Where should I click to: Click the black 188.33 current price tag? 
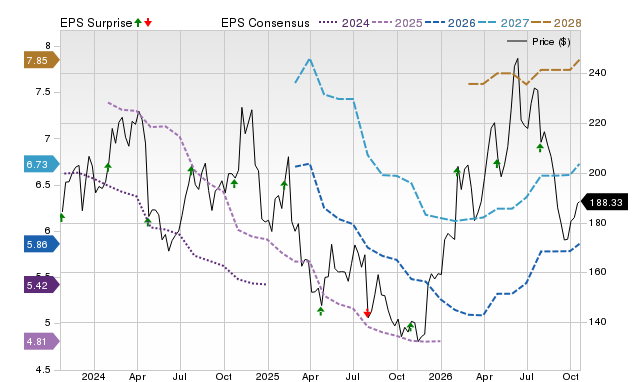tap(604, 202)
